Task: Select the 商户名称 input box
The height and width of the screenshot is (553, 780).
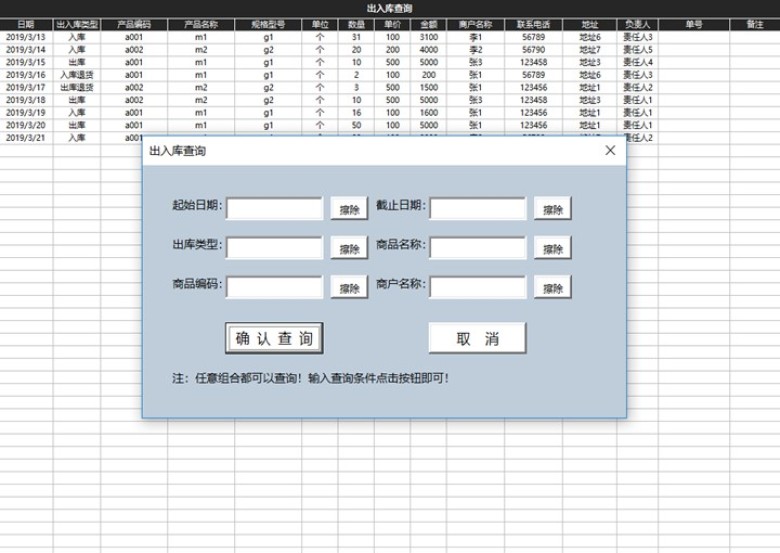Action: click(478, 287)
